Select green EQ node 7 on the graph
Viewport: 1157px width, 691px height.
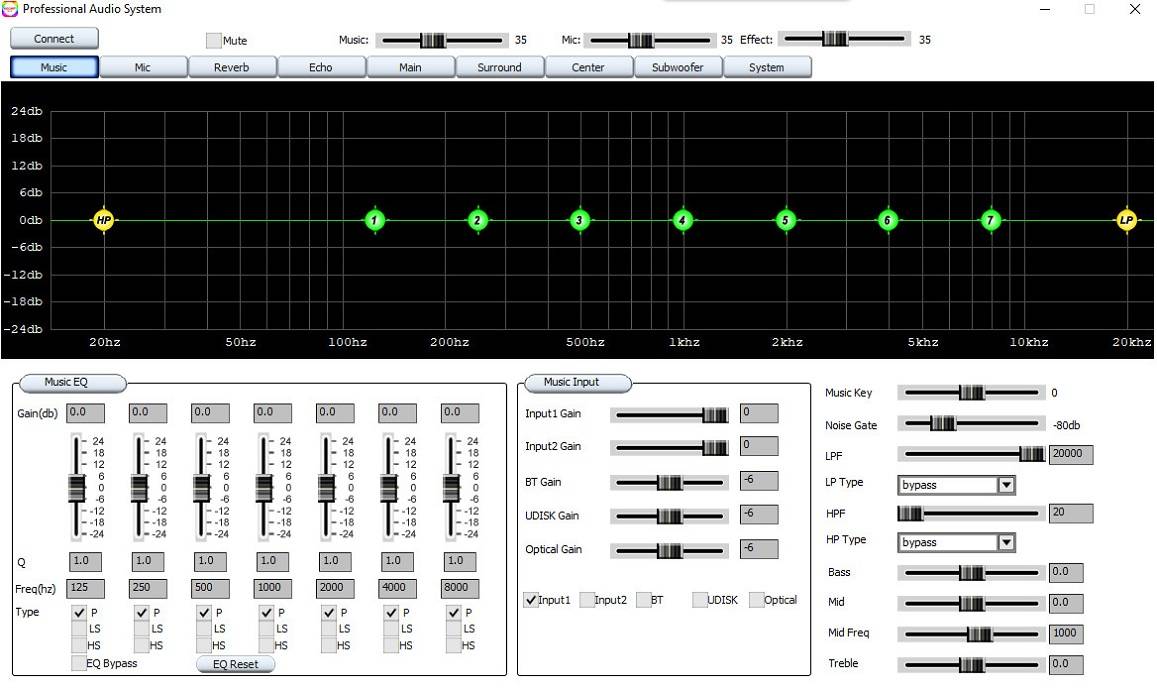pos(991,220)
